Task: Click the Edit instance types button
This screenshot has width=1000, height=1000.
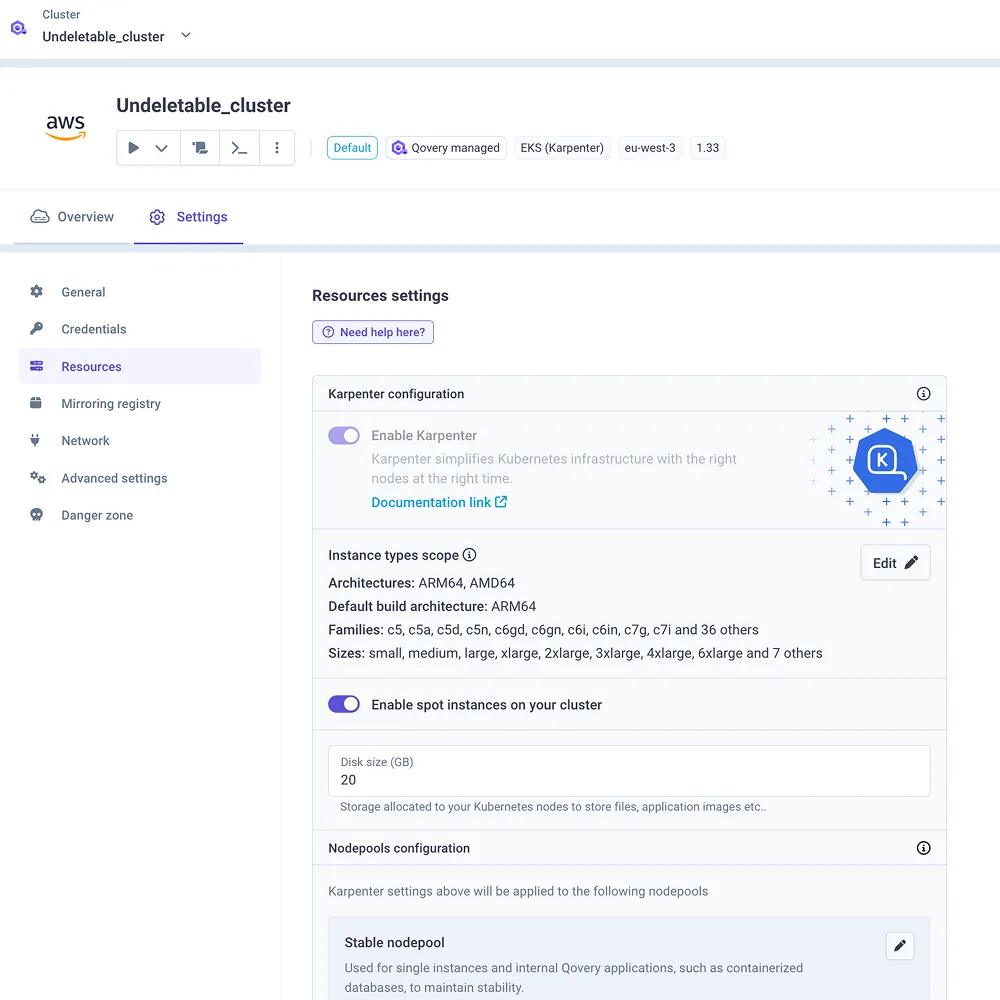Action: (x=895, y=562)
